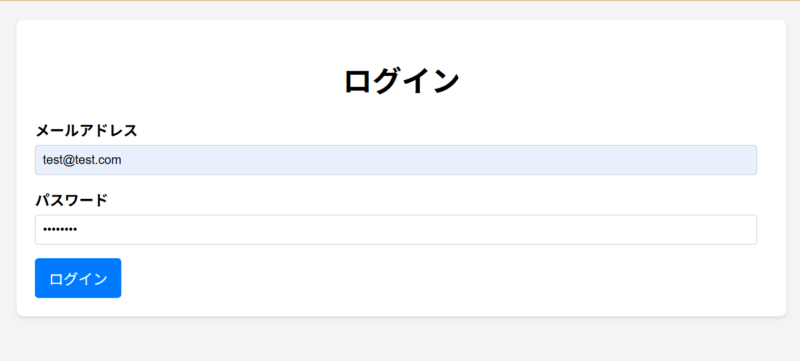
Task: Click the light-blue autofilled email box
Action: pos(396,160)
